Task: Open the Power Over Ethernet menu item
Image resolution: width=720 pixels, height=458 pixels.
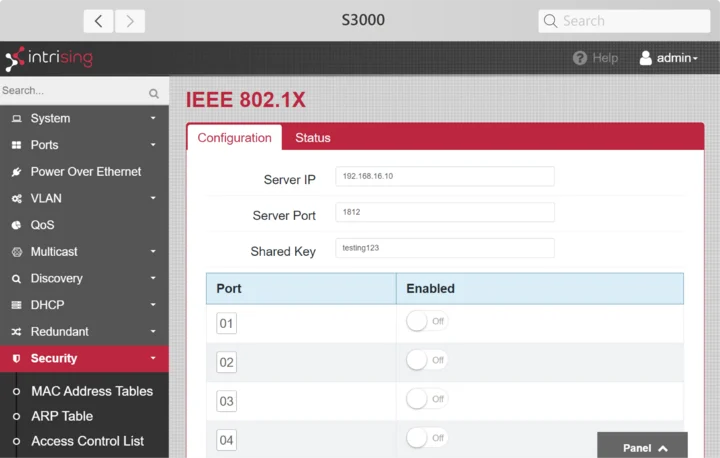Action: pos(84,172)
